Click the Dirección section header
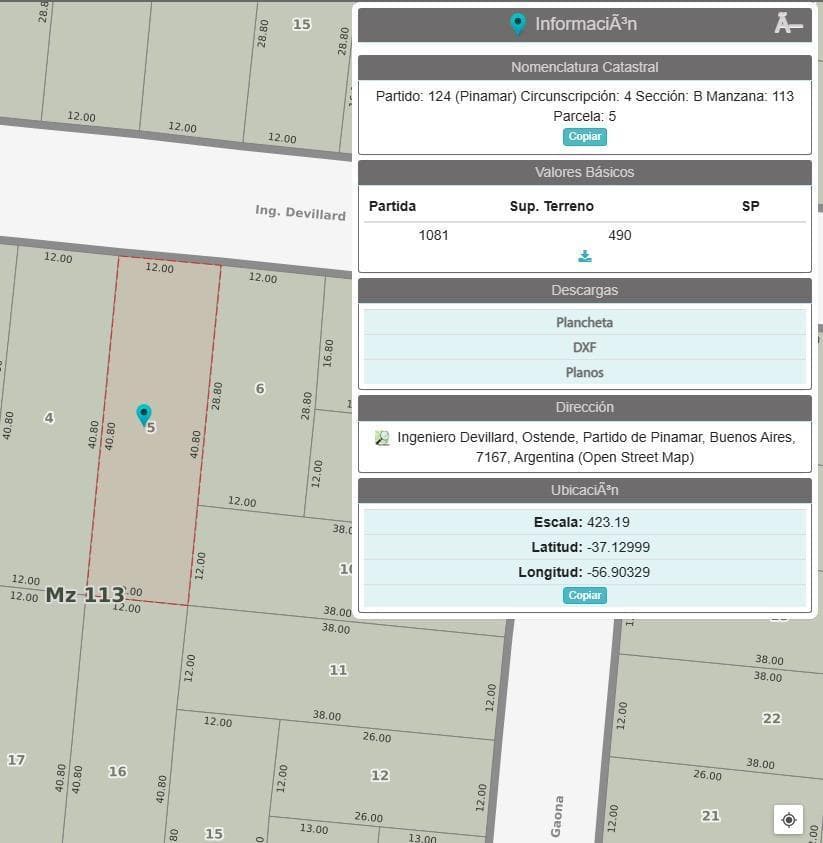This screenshot has width=823, height=843. point(584,407)
